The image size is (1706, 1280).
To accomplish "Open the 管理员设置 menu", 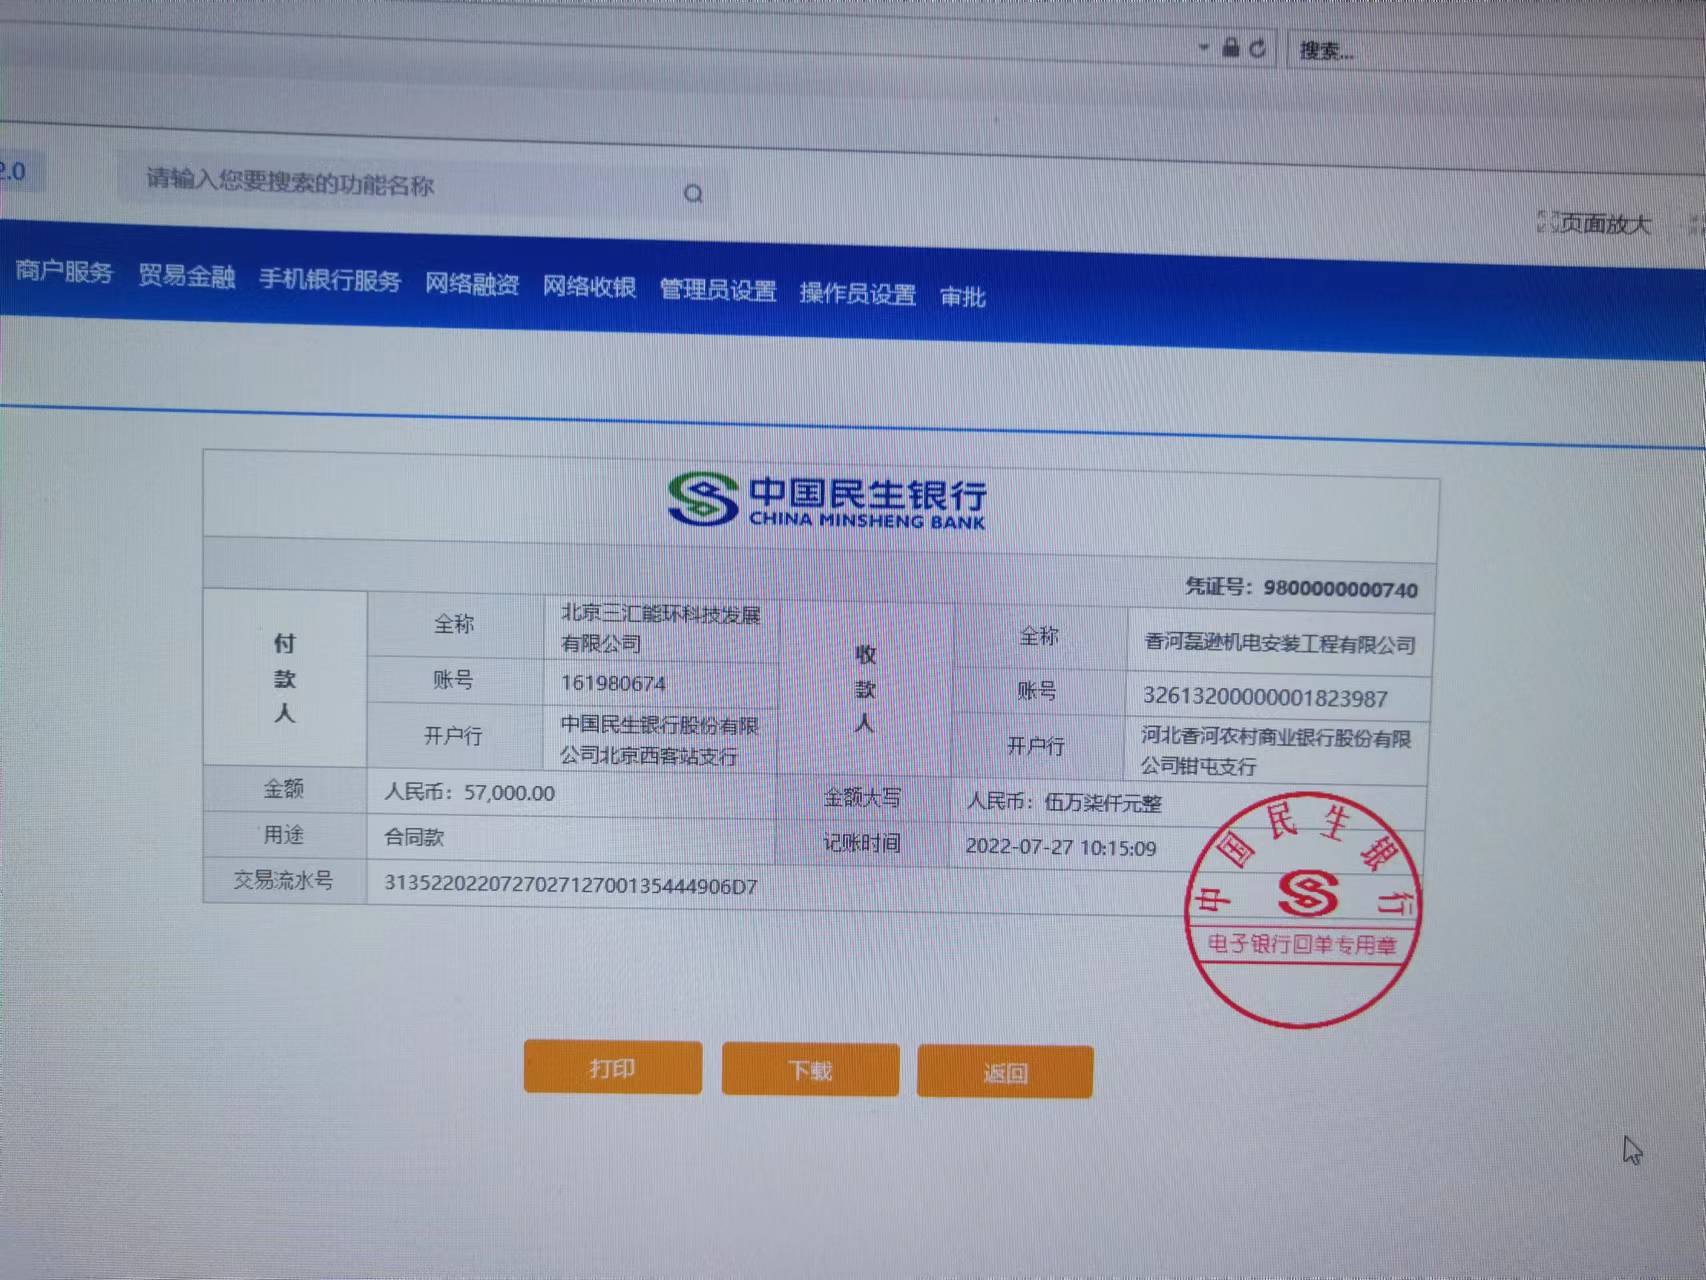I will (717, 290).
